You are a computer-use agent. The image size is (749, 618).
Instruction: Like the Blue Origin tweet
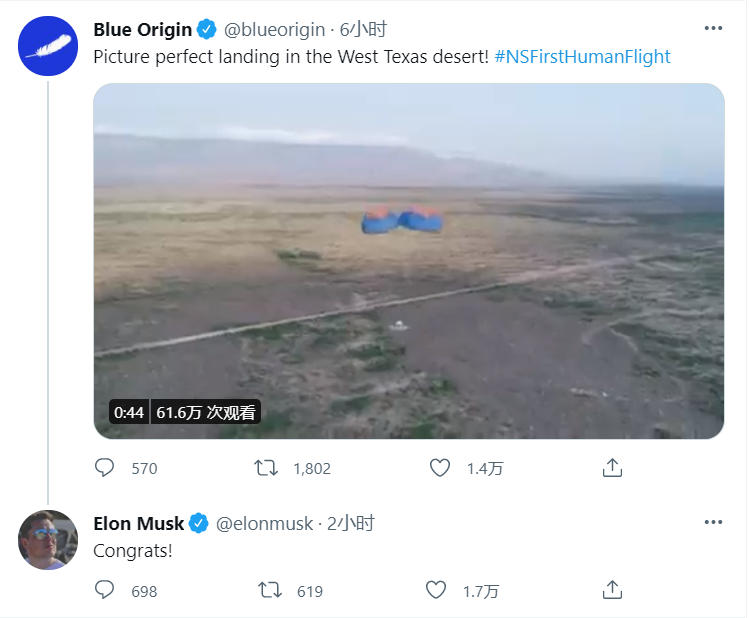tap(439, 468)
